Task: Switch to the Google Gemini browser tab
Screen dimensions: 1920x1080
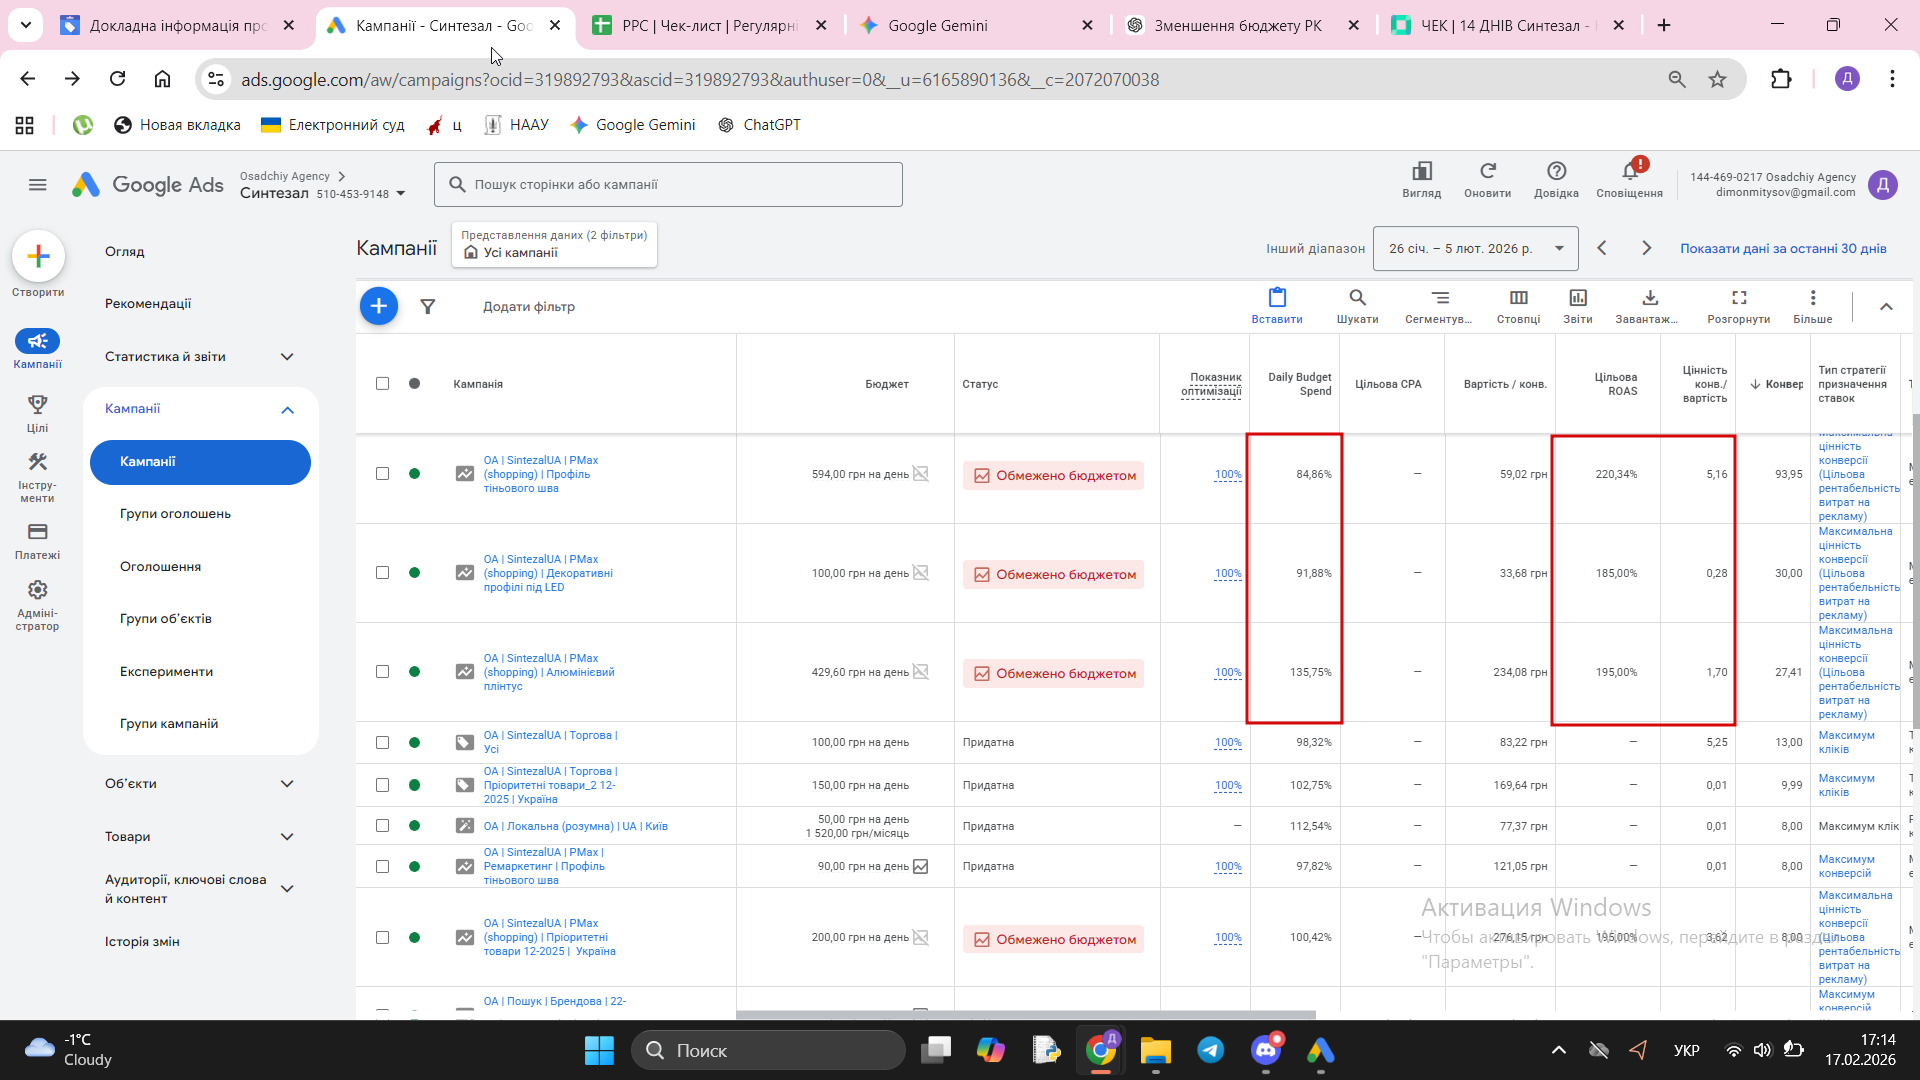Action: click(x=937, y=26)
